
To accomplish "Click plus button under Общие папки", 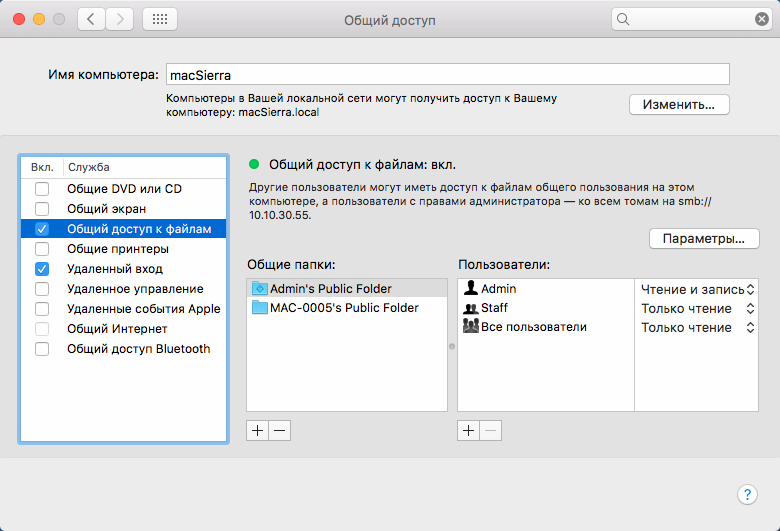I will click(x=257, y=430).
